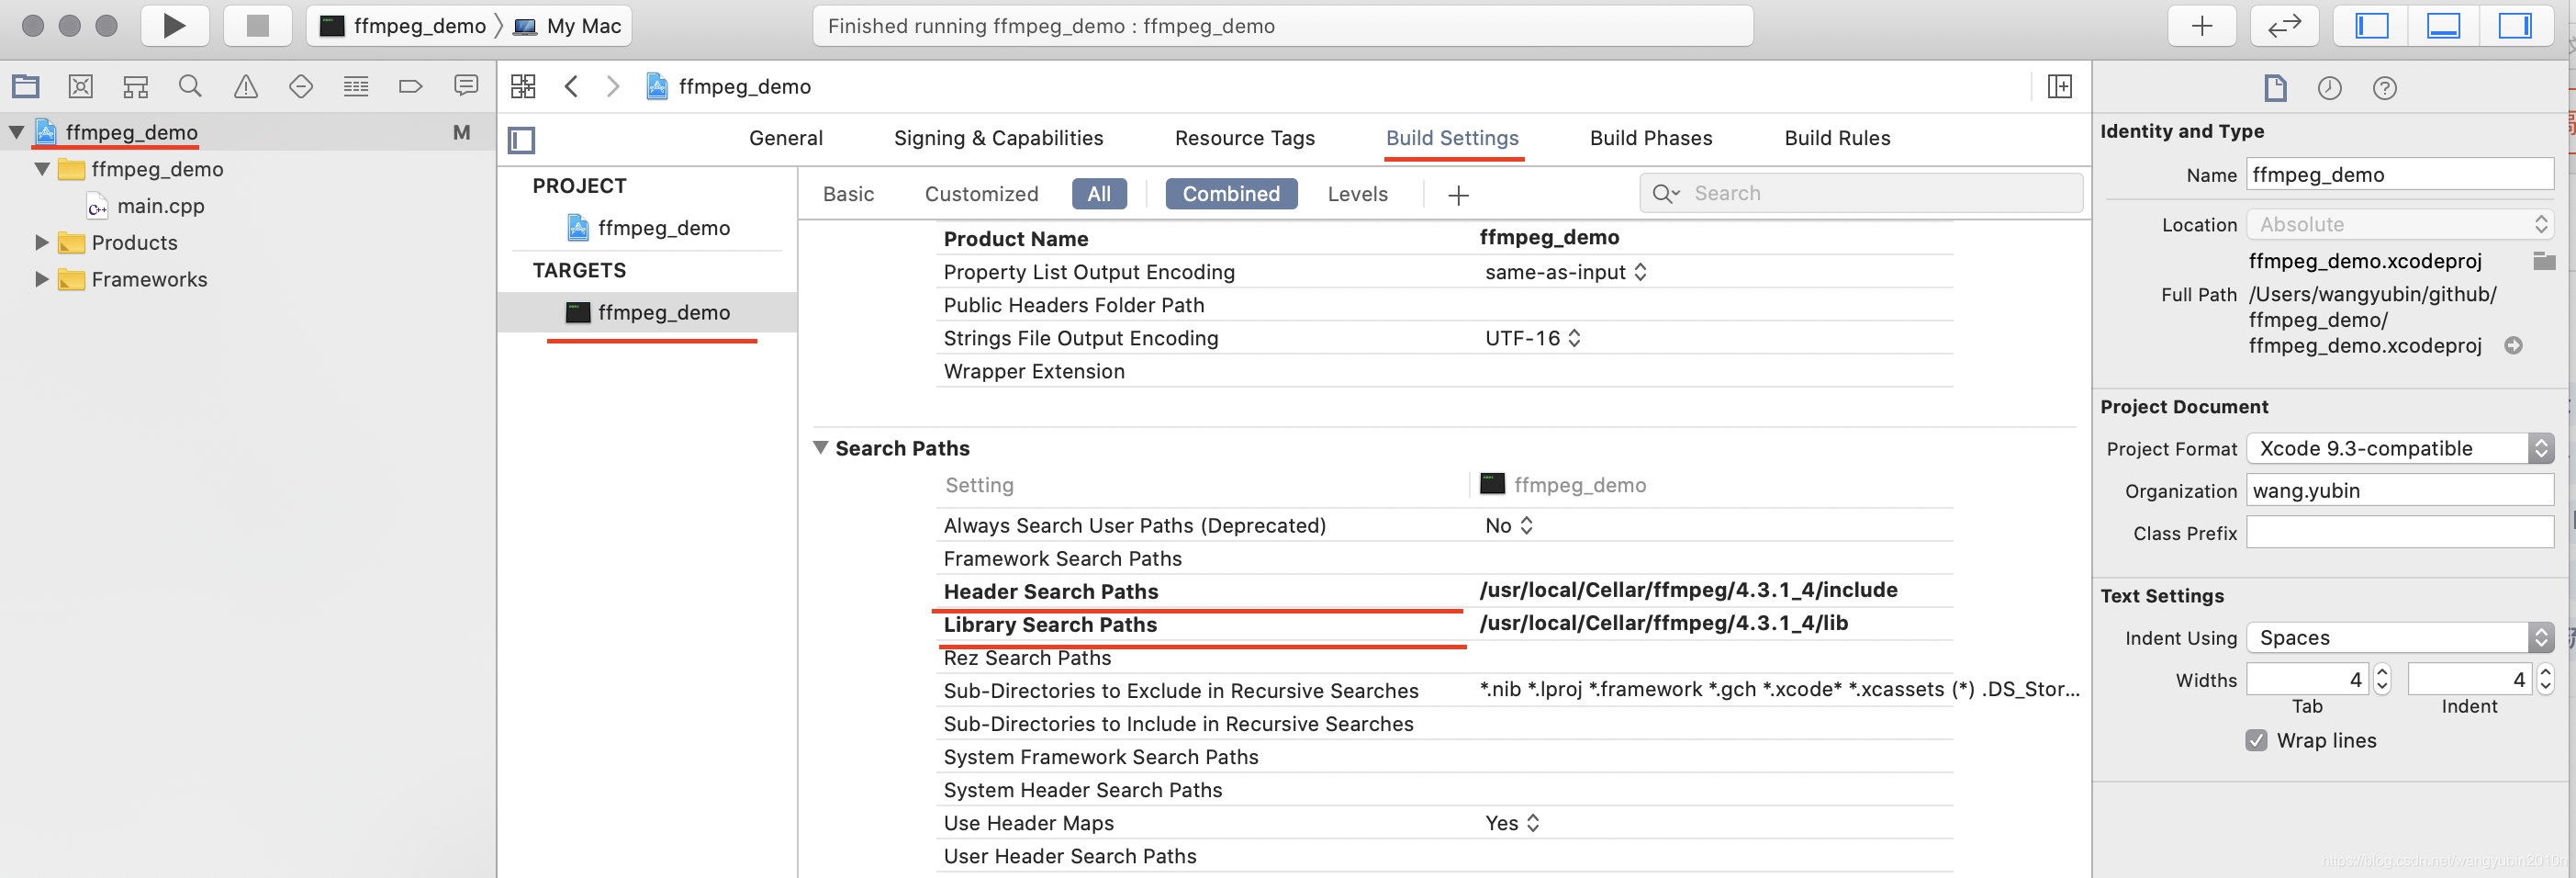Show the Symbol navigator
2576x878 pixels.
135,87
